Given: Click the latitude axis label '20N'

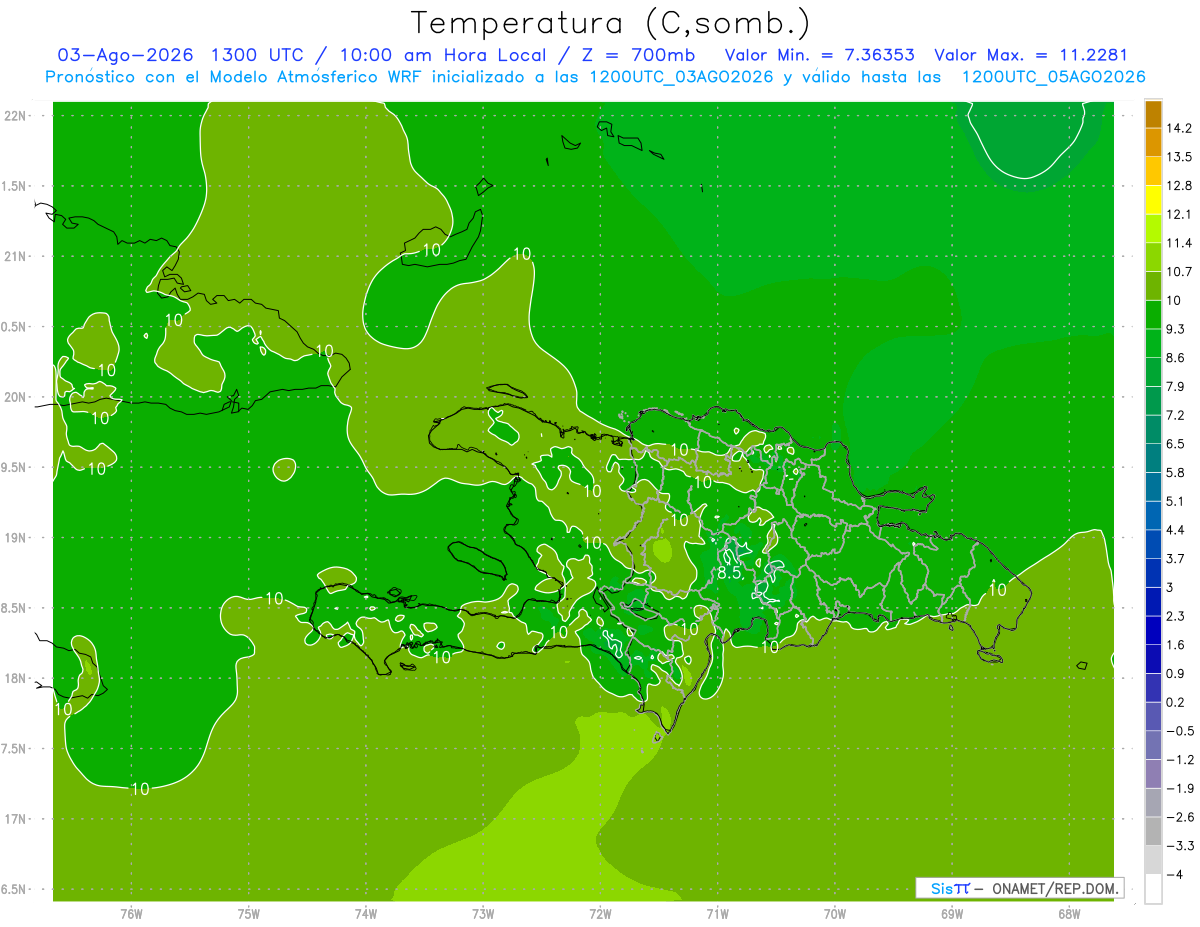Looking at the screenshot, I should [15, 397].
